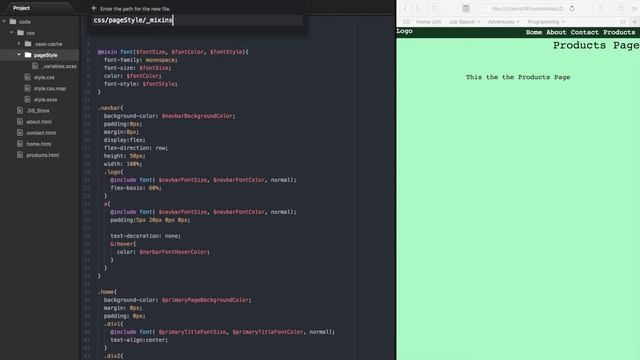The height and width of the screenshot is (360, 640).
Task: Click the Safari address bar
Action: pyautogui.click(x=527, y=9)
